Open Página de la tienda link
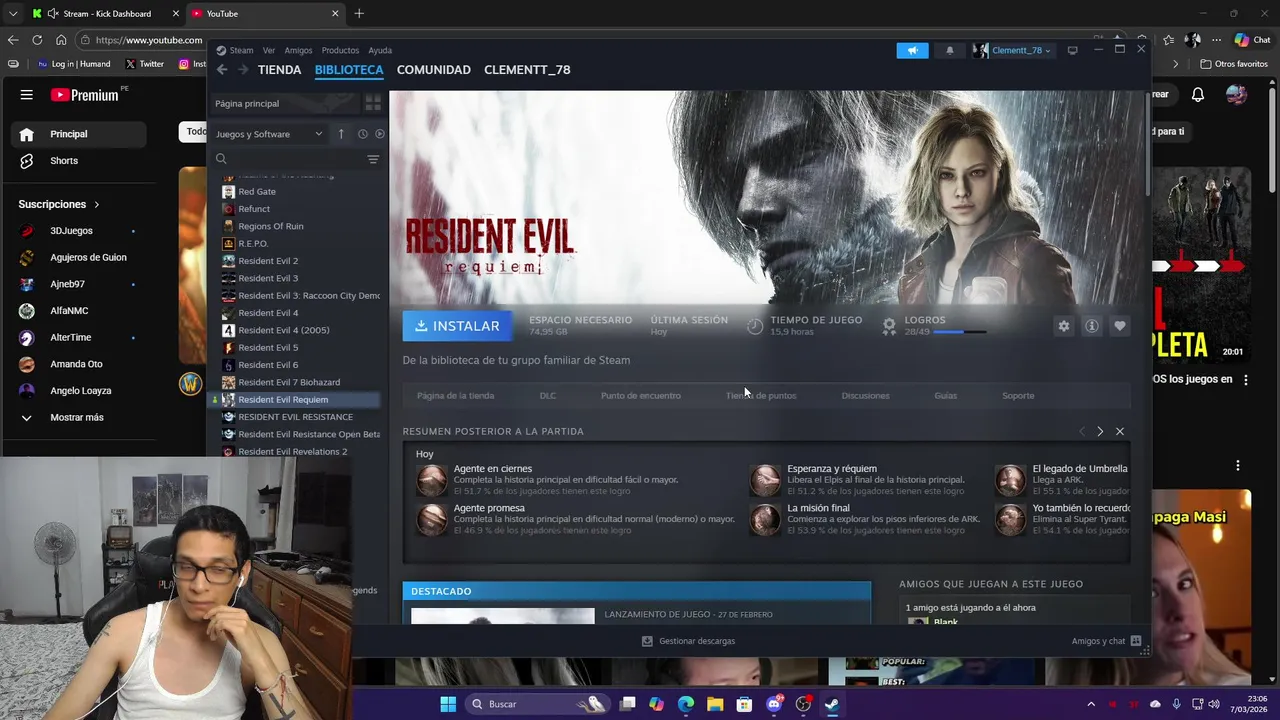This screenshot has width=1280, height=720. [455, 396]
